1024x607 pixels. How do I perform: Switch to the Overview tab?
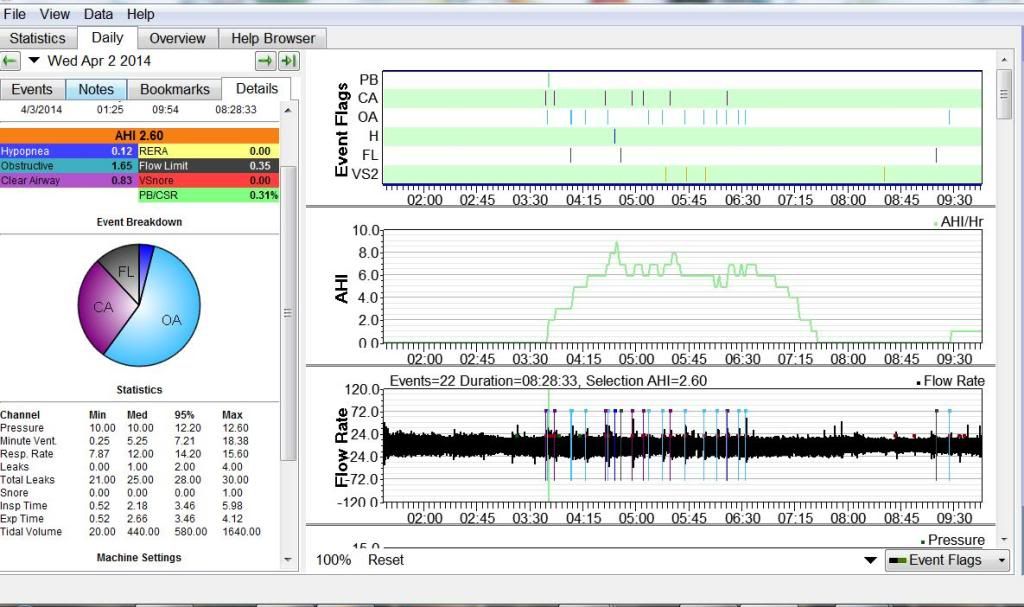[177, 38]
